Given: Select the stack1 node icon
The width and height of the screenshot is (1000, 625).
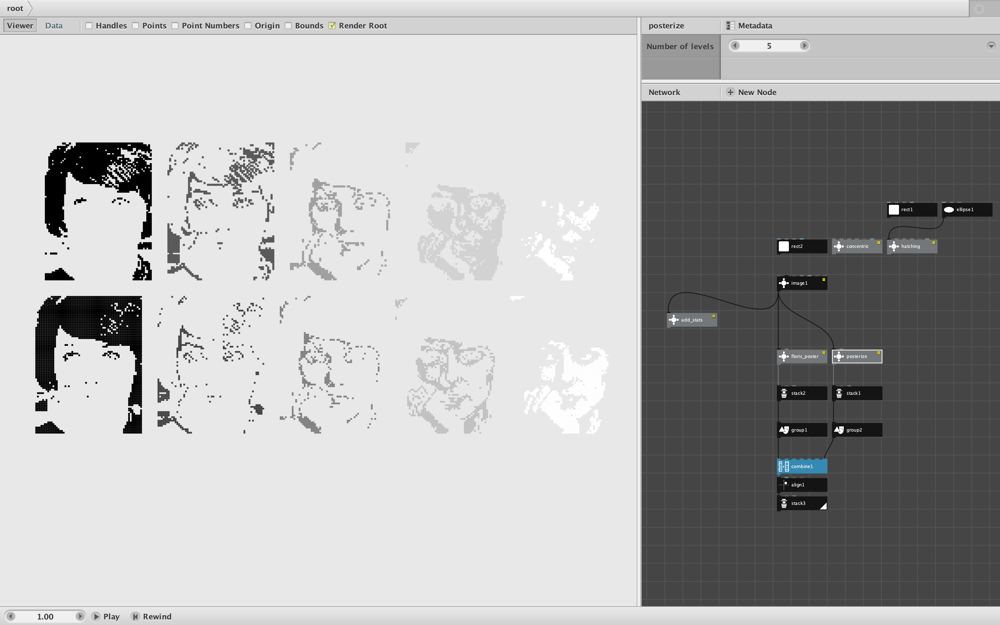Looking at the screenshot, I should click(839, 393).
